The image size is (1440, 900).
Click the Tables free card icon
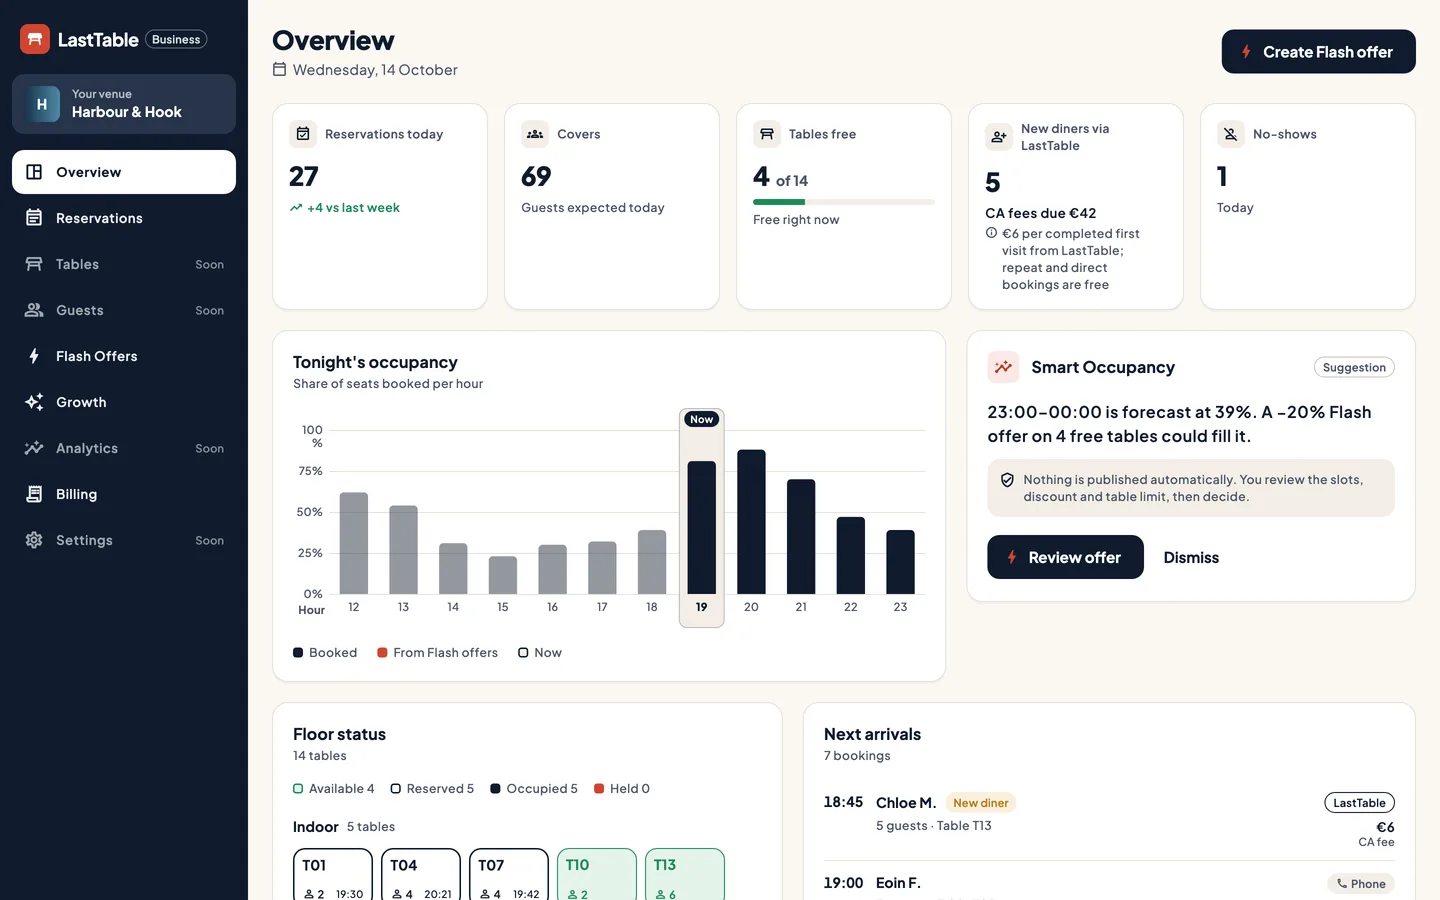click(767, 134)
